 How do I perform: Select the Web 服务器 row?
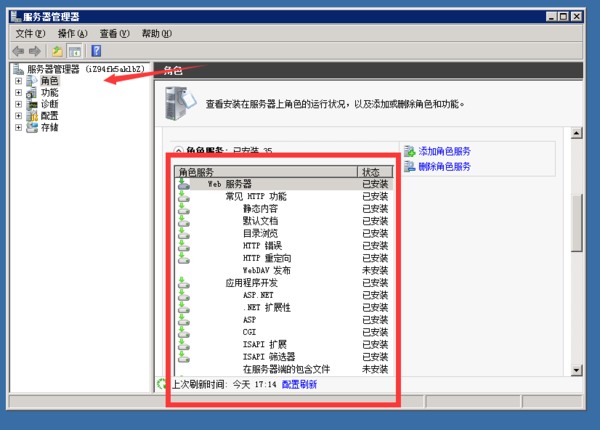click(284, 184)
